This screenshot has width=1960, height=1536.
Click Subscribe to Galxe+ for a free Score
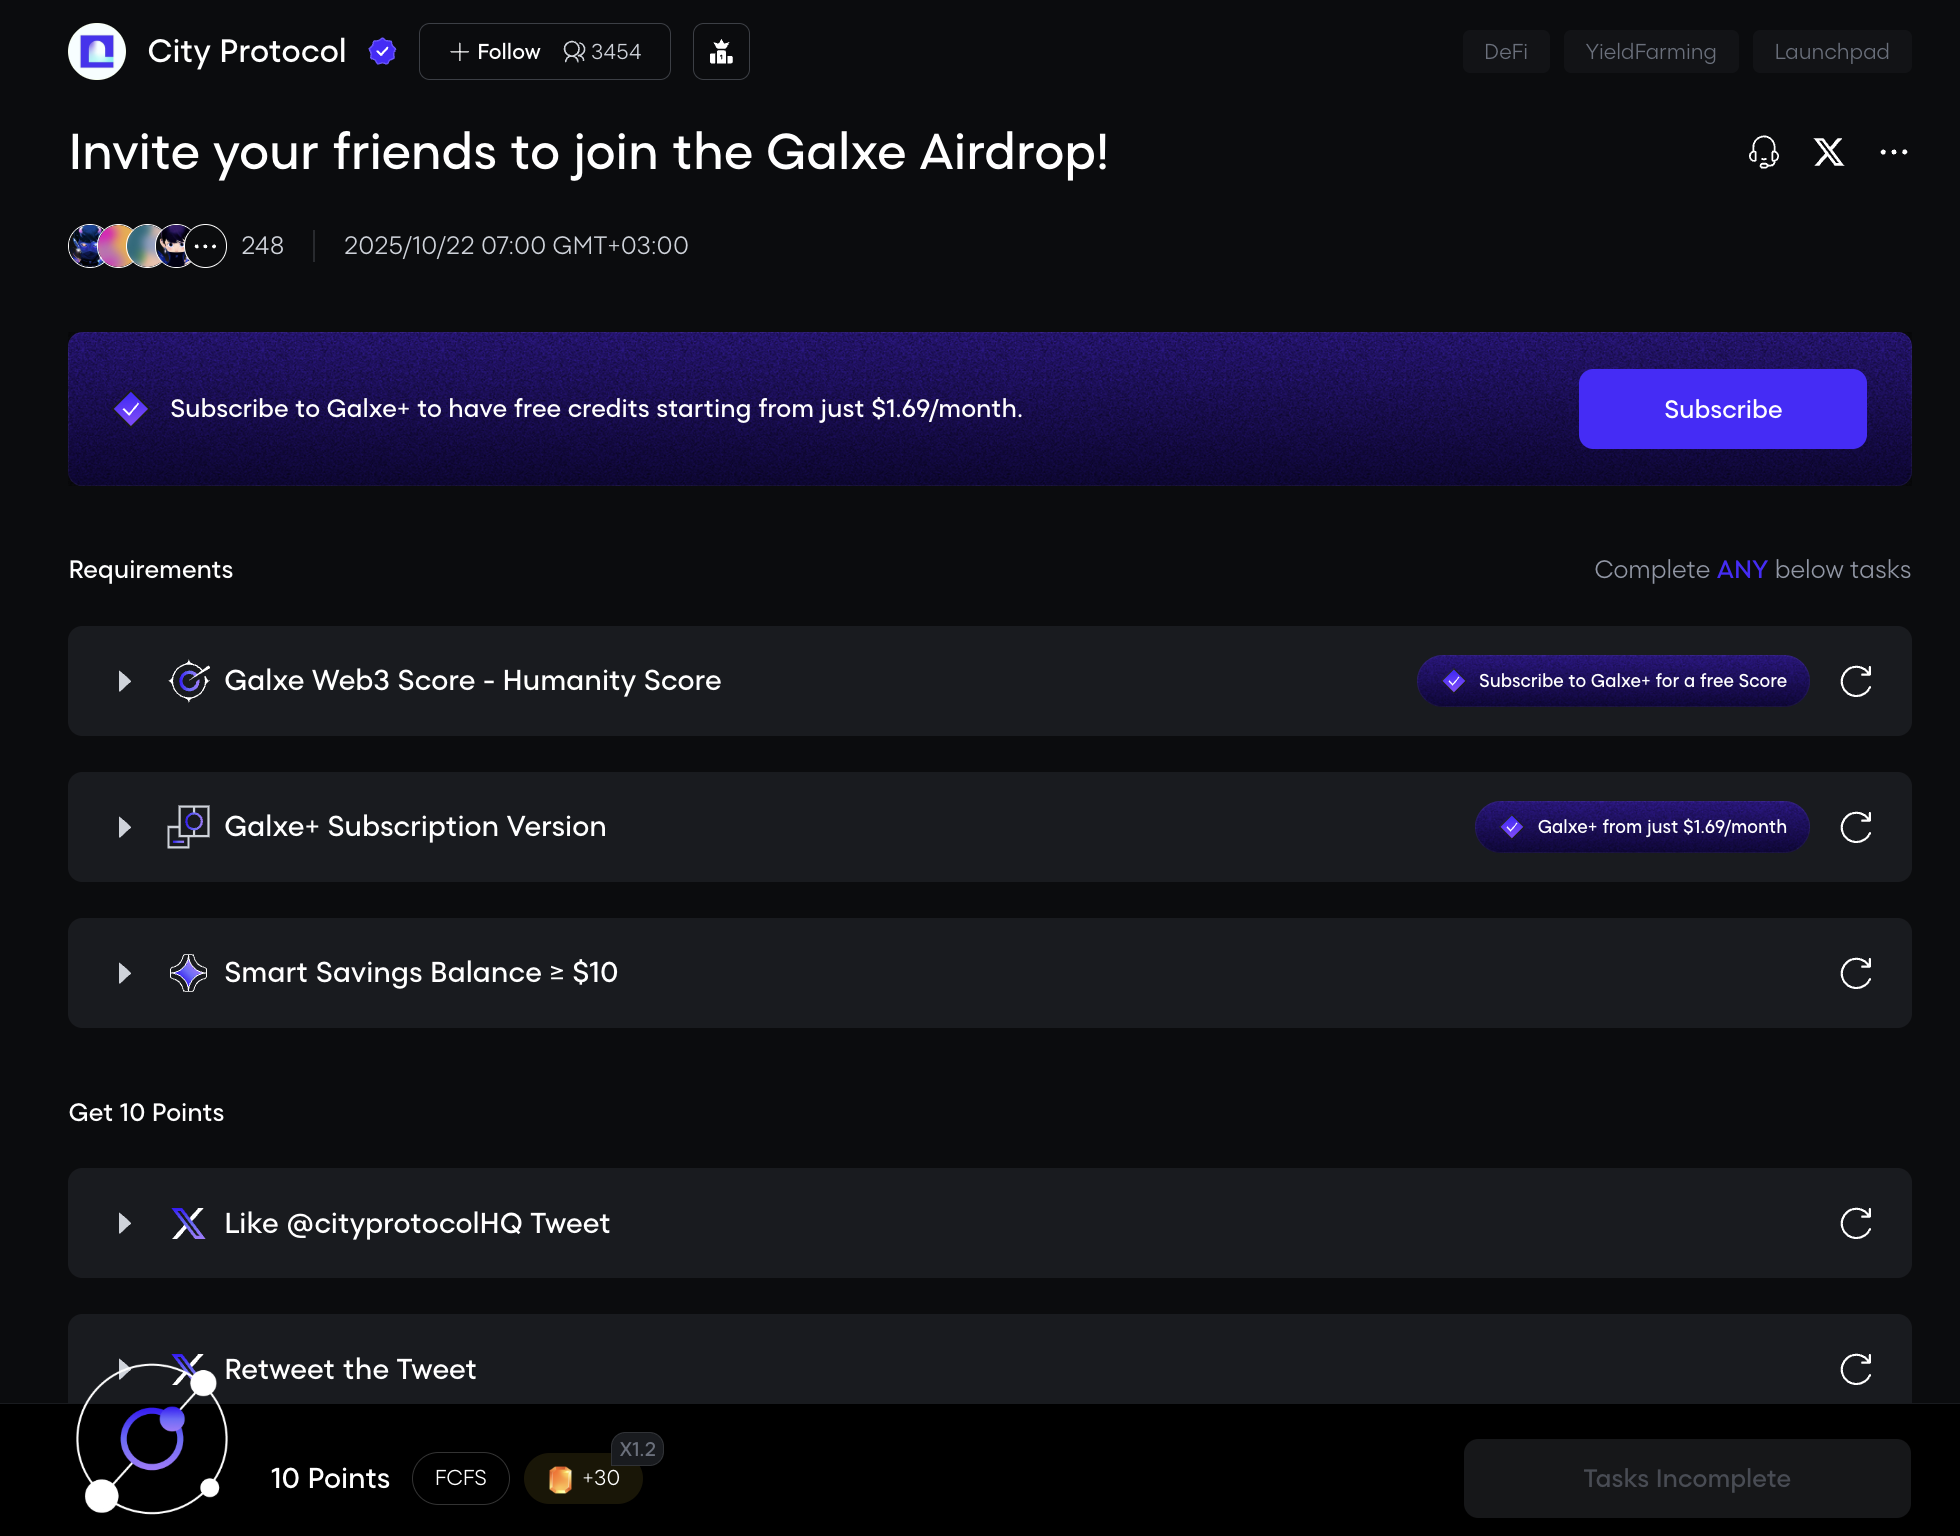(1613, 681)
